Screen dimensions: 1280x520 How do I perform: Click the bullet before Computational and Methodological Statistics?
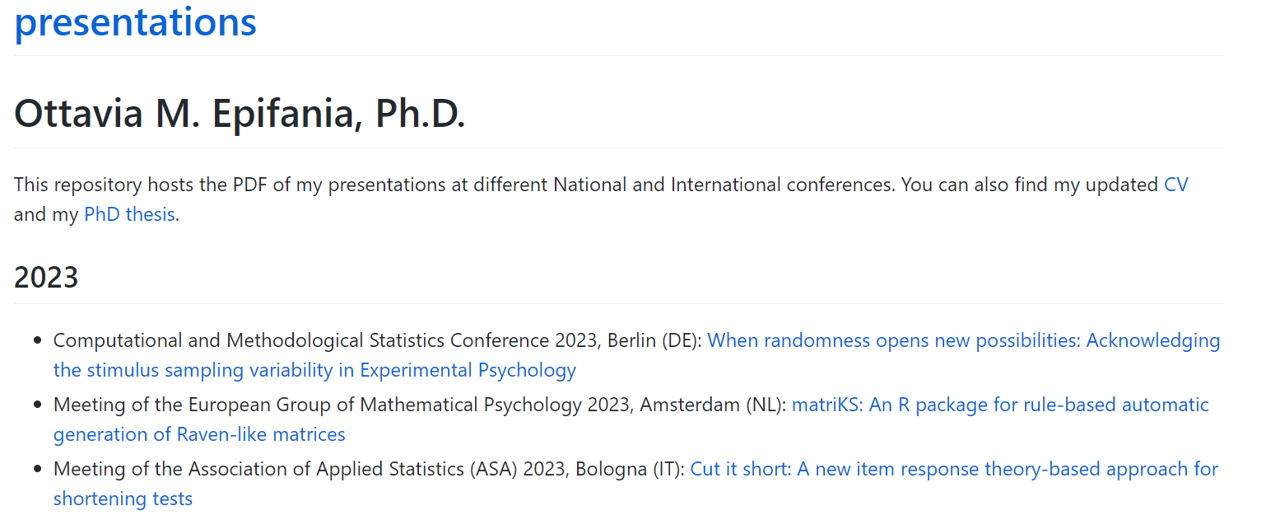37,341
